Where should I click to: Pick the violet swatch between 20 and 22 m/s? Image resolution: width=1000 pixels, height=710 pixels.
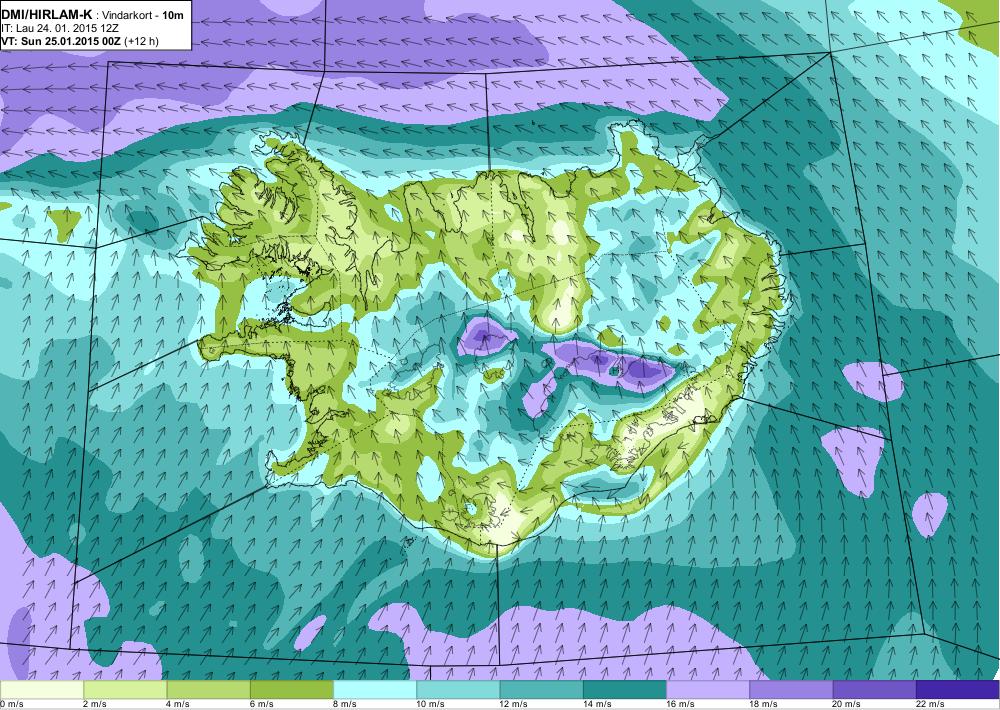coord(874,690)
